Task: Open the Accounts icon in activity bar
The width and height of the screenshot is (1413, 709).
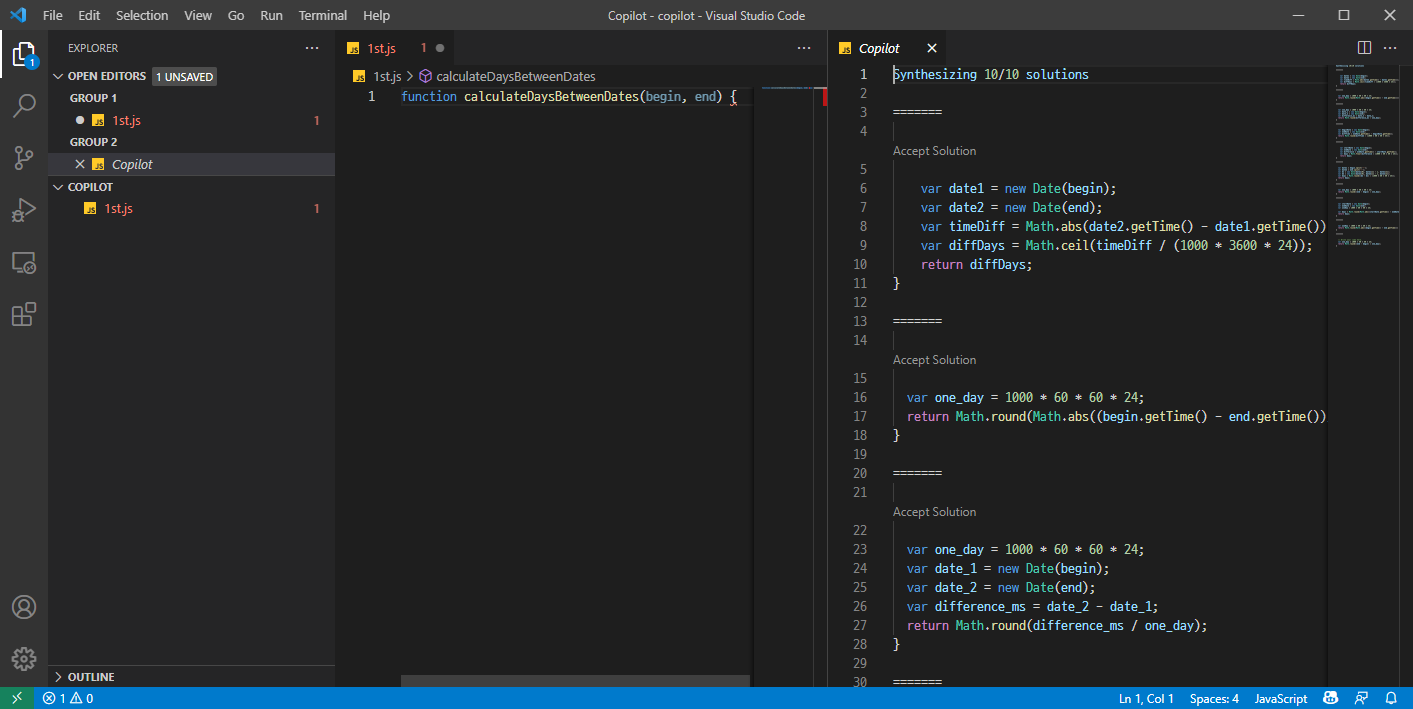Action: click(24, 607)
